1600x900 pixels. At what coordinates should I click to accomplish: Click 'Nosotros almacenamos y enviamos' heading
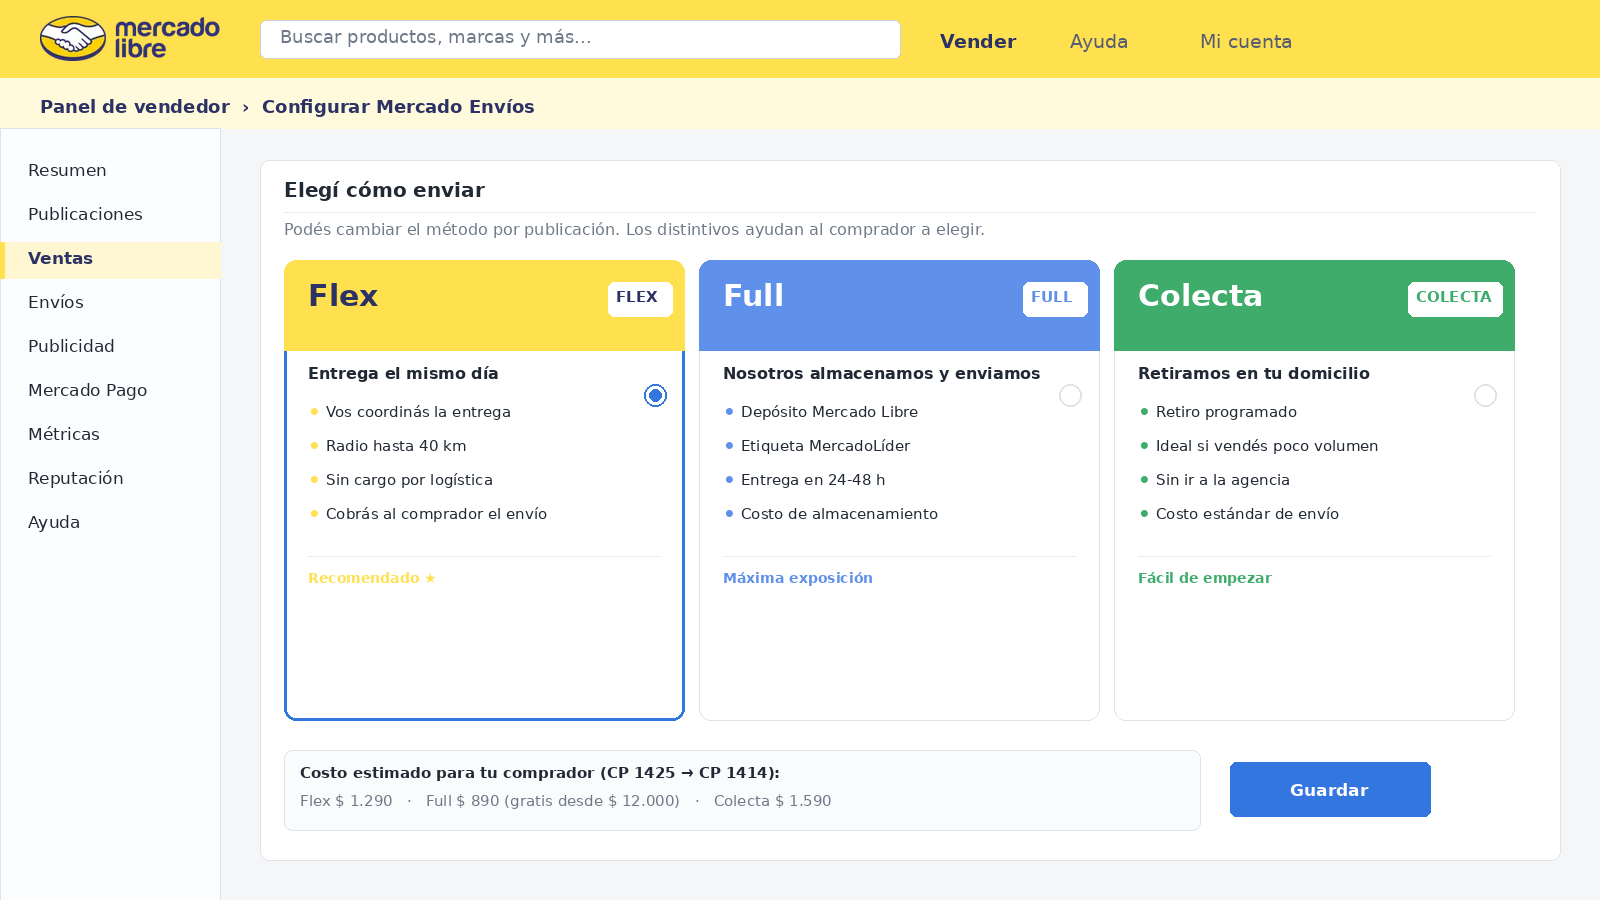click(x=881, y=373)
